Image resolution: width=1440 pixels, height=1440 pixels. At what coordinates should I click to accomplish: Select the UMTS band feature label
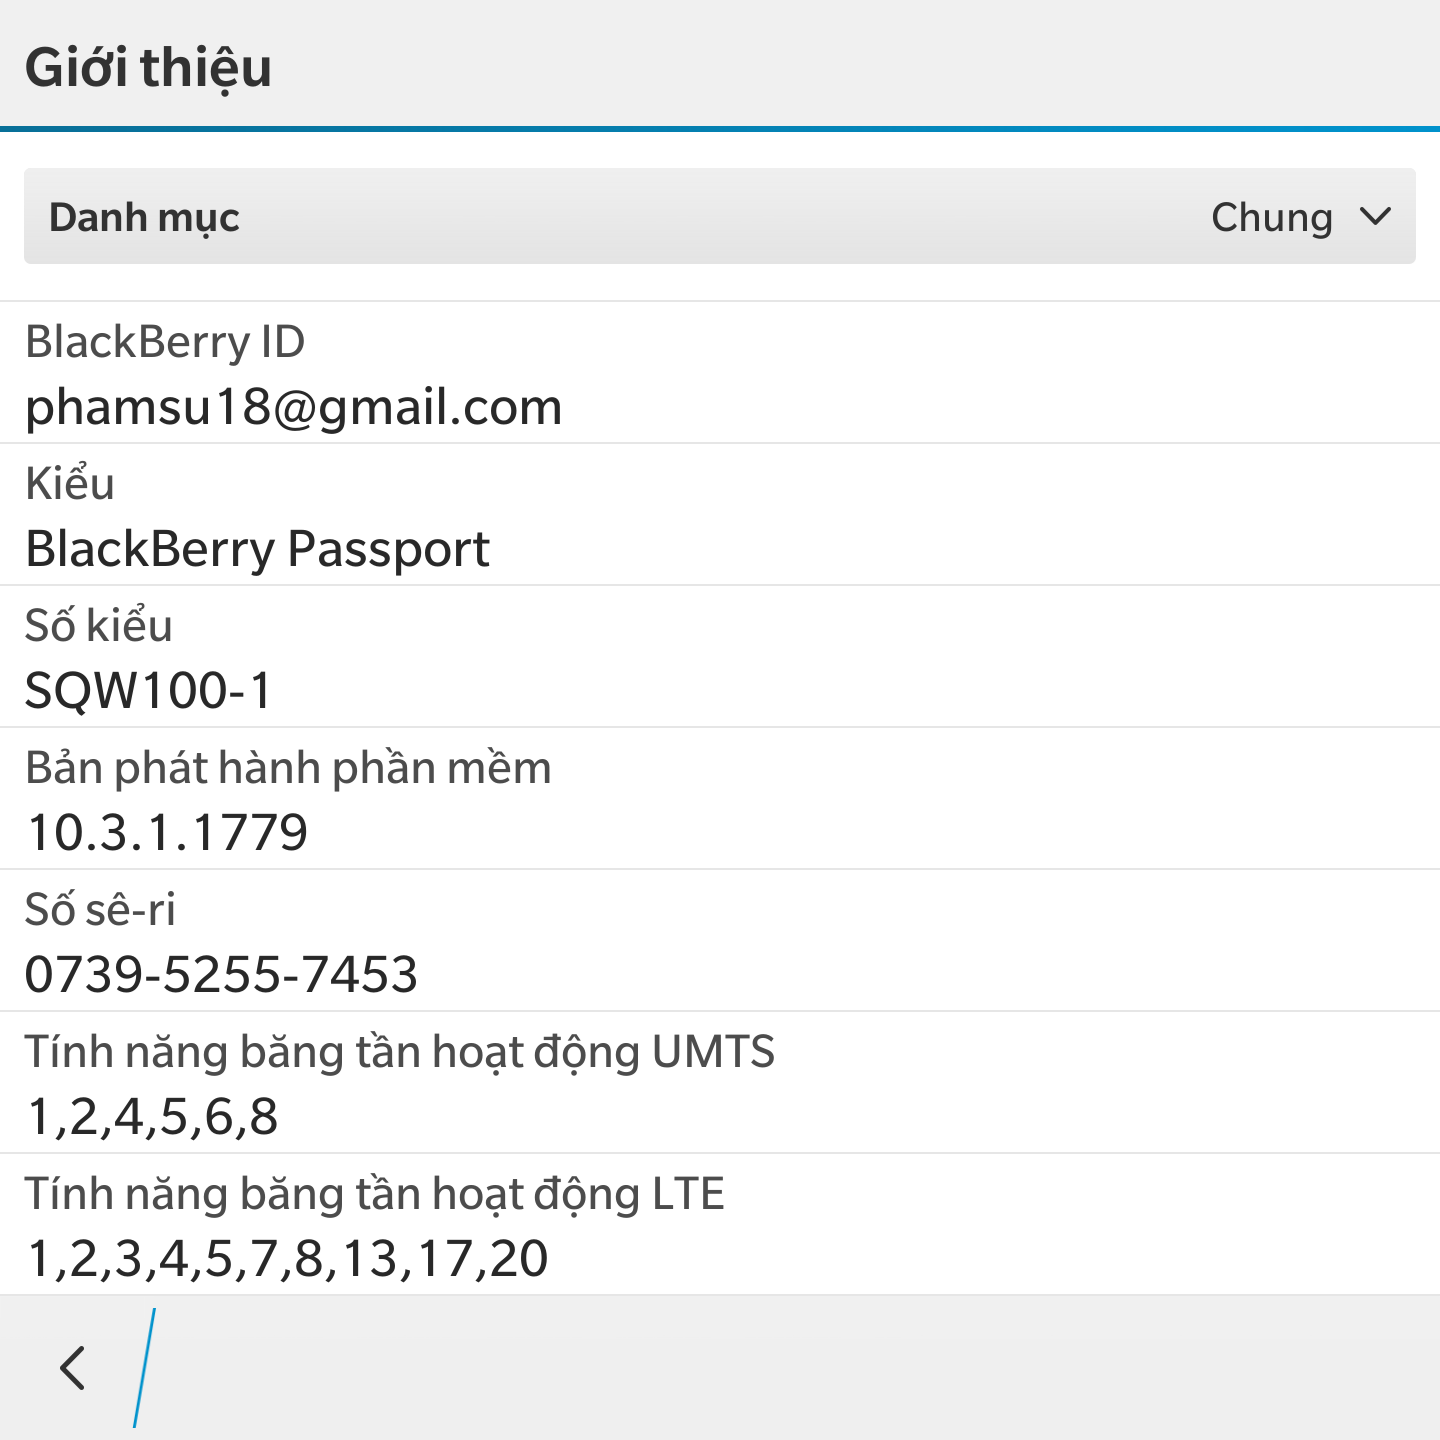(x=399, y=1052)
